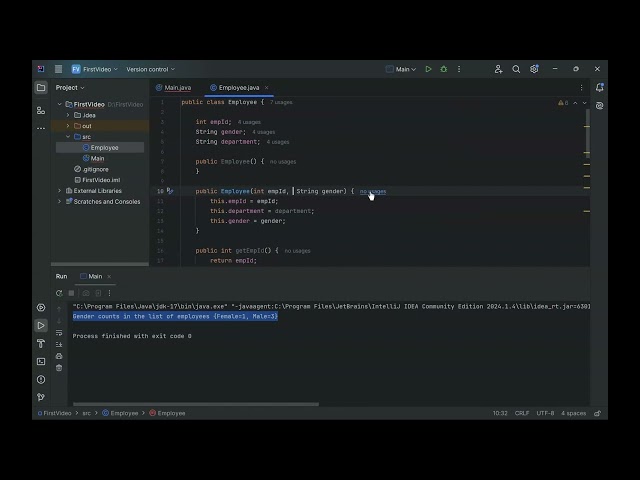Image resolution: width=640 pixels, height=480 pixels.
Task: Open the main hamburger menu
Action: (58, 69)
